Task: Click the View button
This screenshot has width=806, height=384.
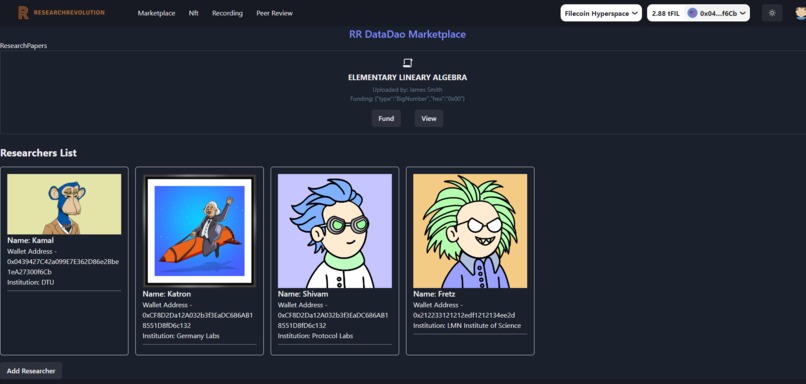Action: tap(429, 118)
